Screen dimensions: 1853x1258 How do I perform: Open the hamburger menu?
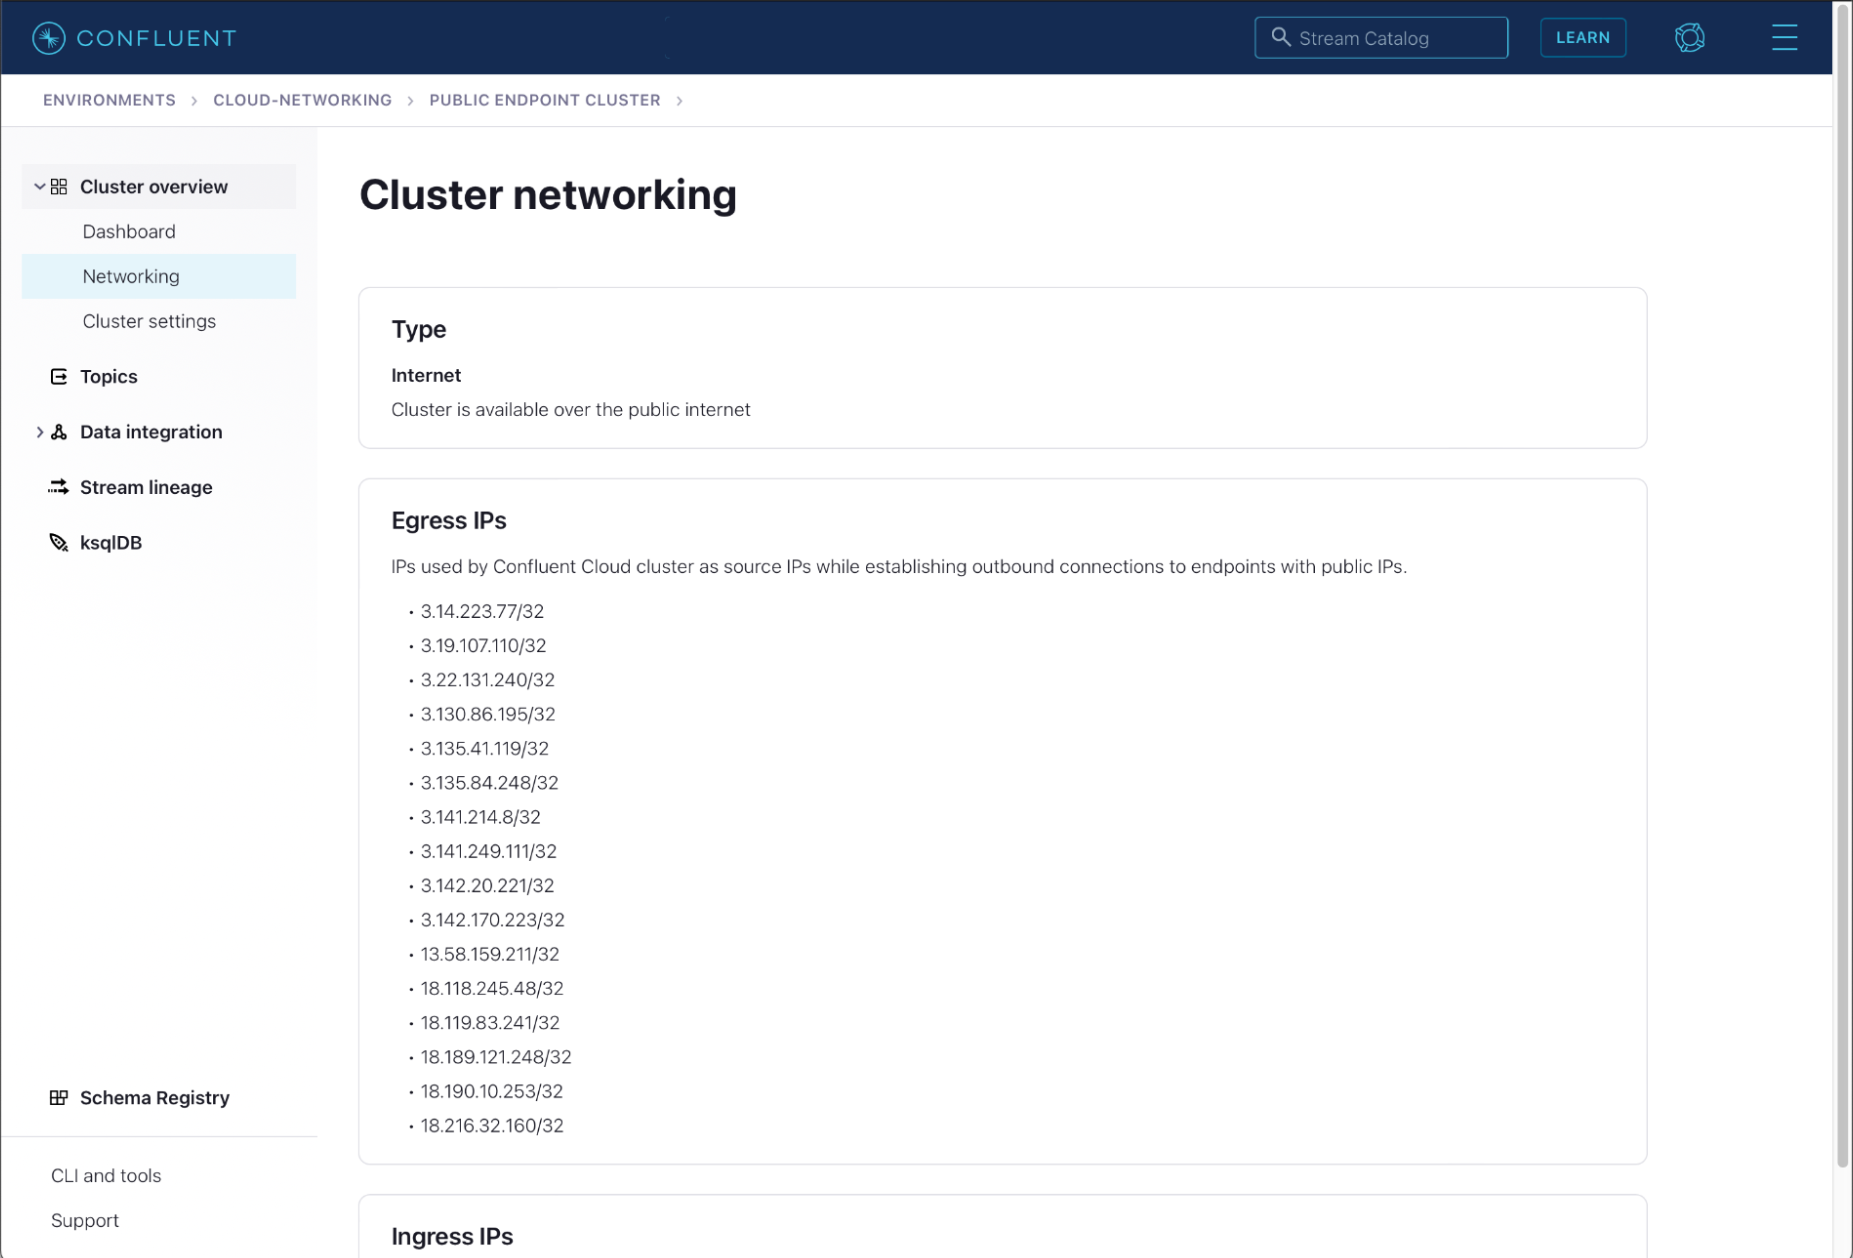(x=1784, y=38)
